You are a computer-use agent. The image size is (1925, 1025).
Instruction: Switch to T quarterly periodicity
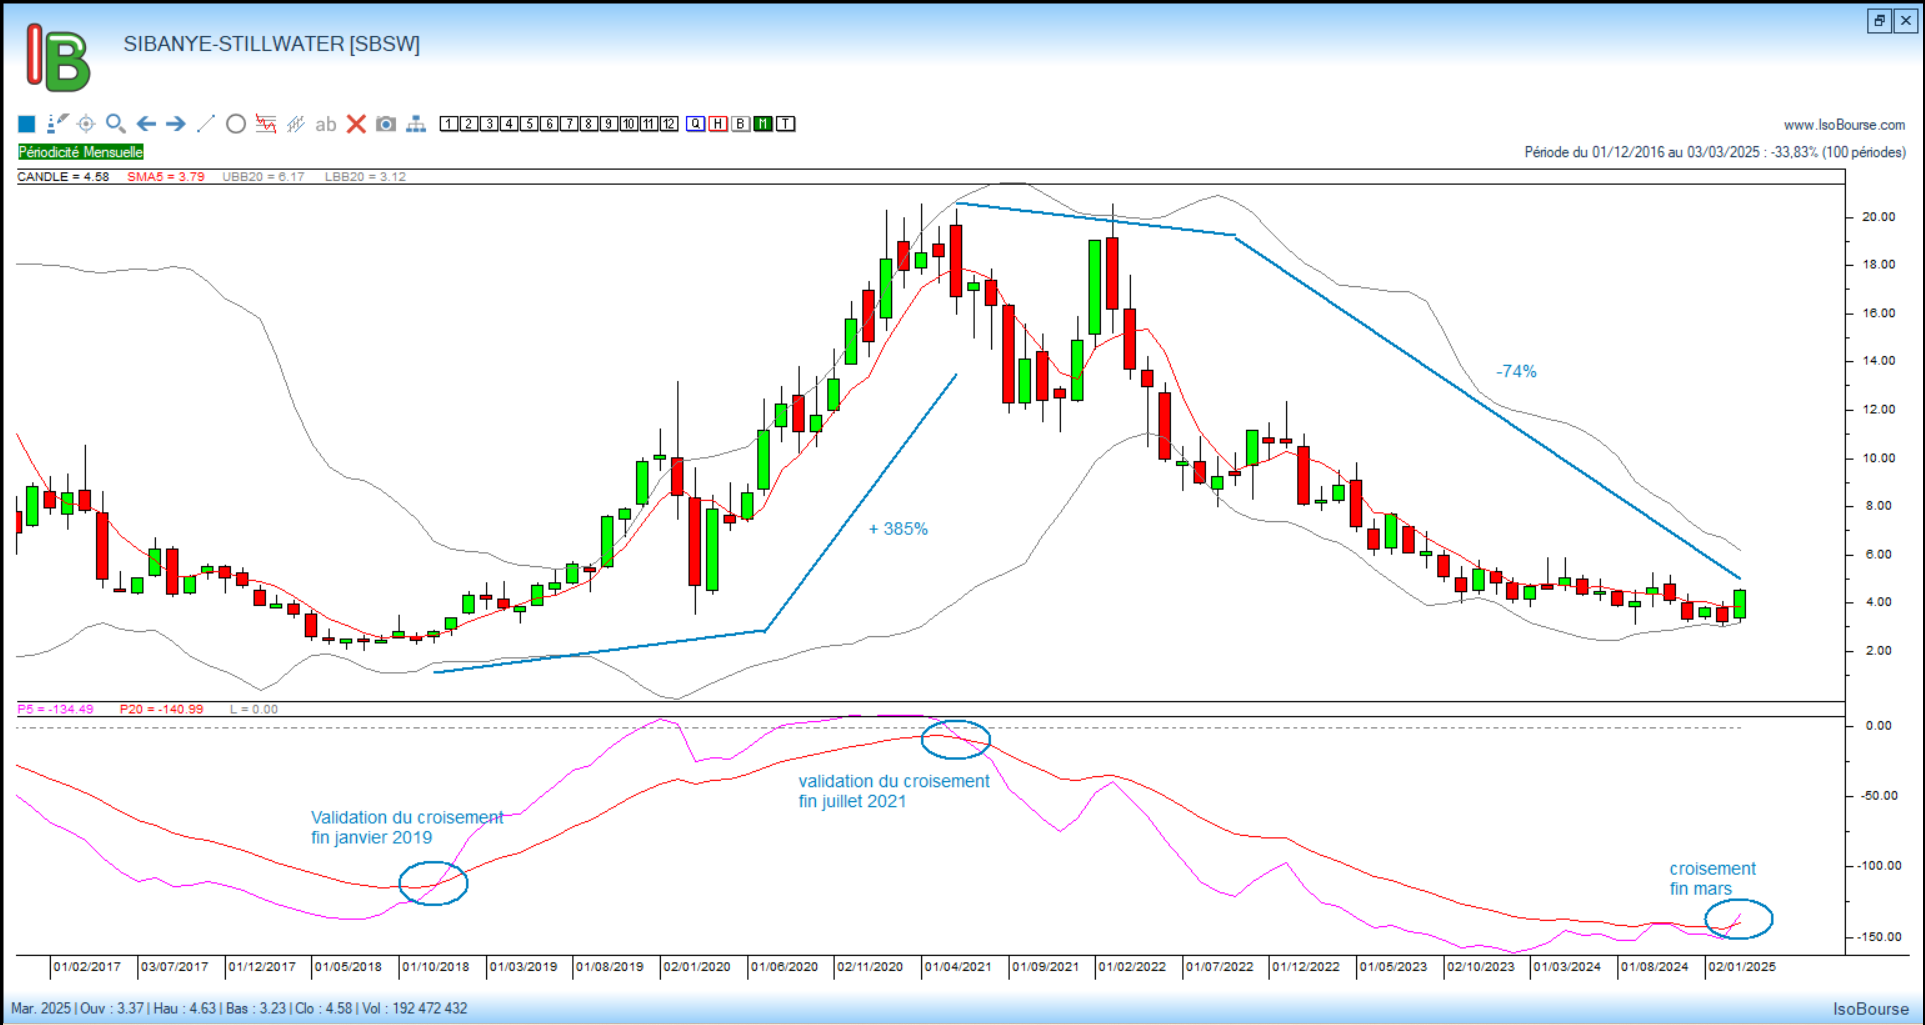[x=786, y=124]
